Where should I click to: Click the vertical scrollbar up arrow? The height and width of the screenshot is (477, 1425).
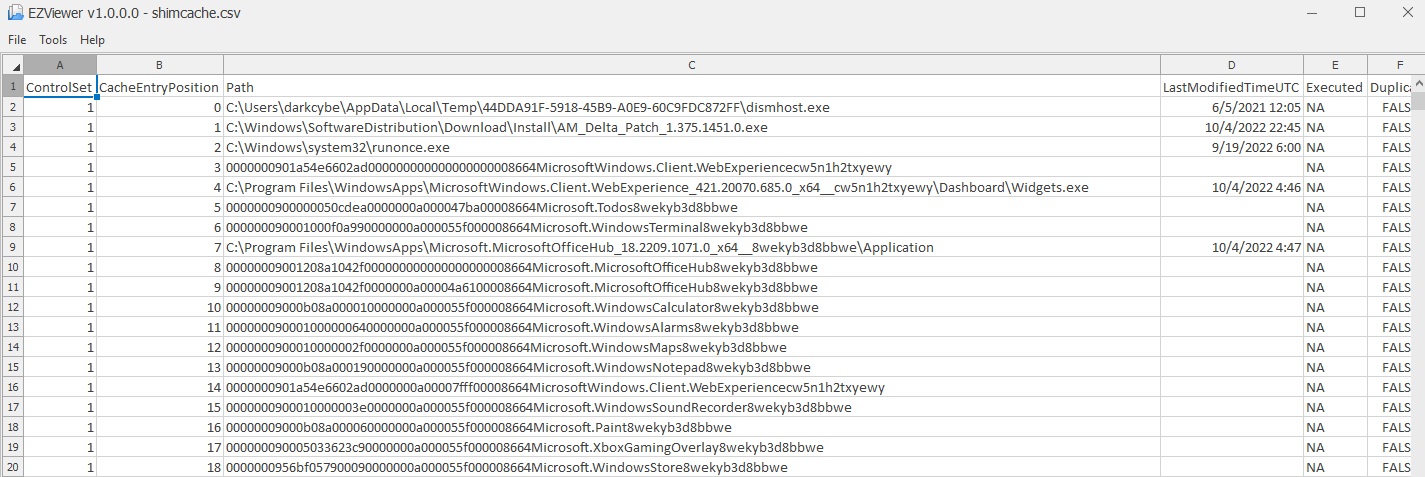coord(1417,84)
